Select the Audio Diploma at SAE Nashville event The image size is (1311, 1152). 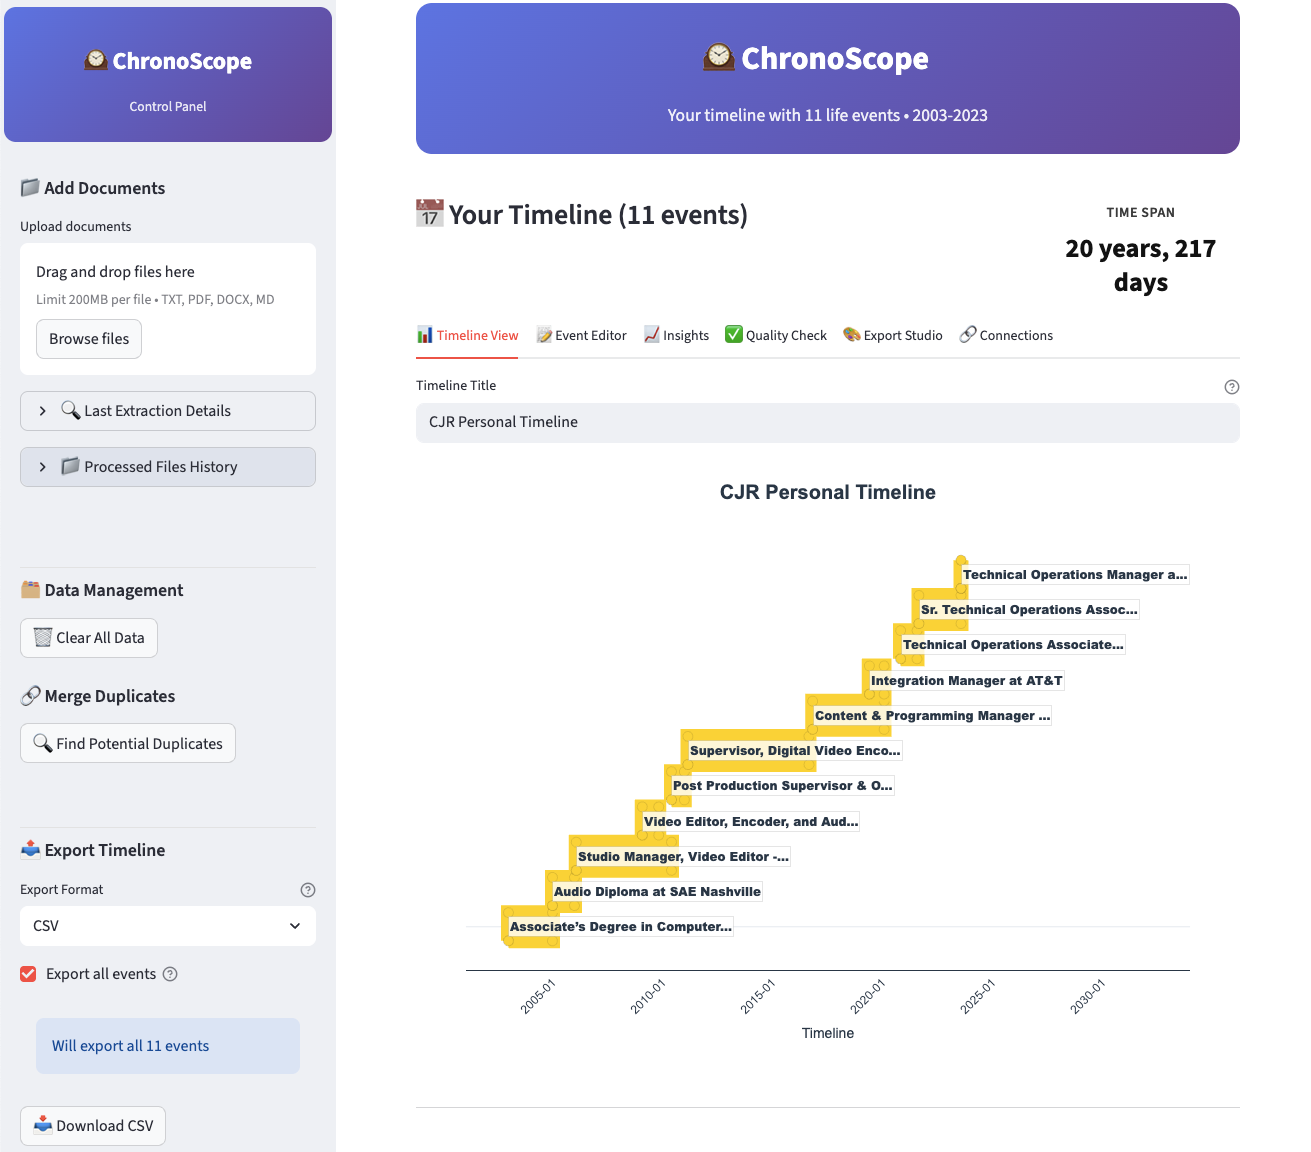(x=657, y=892)
